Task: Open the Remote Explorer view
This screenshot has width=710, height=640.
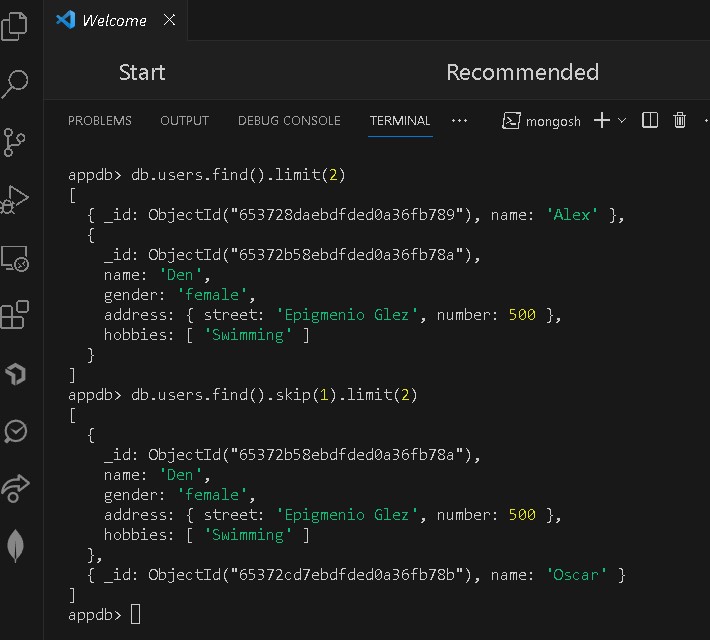Action: coord(15,258)
